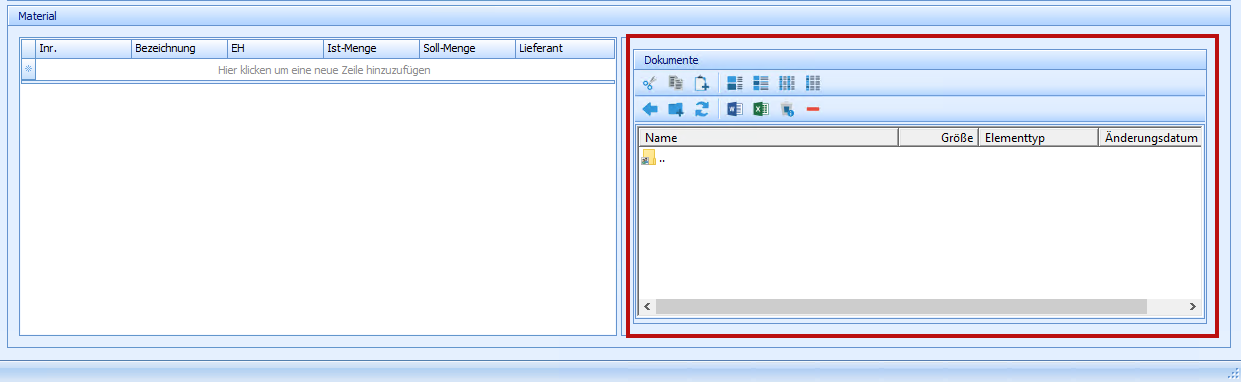This screenshot has height=382, width=1241.
Task: Click the Lieferant column header
Action: click(x=564, y=48)
